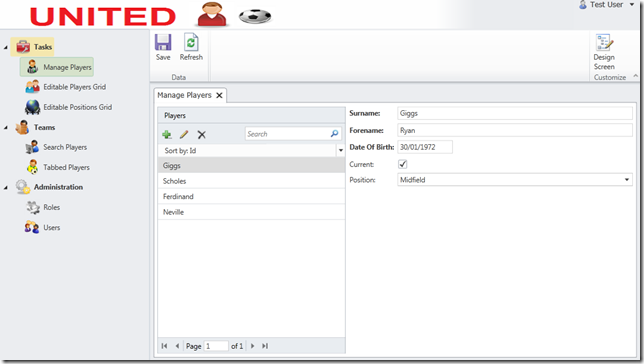The image size is (644, 364).
Task: Select Neville in the players list
Action: click(x=251, y=212)
